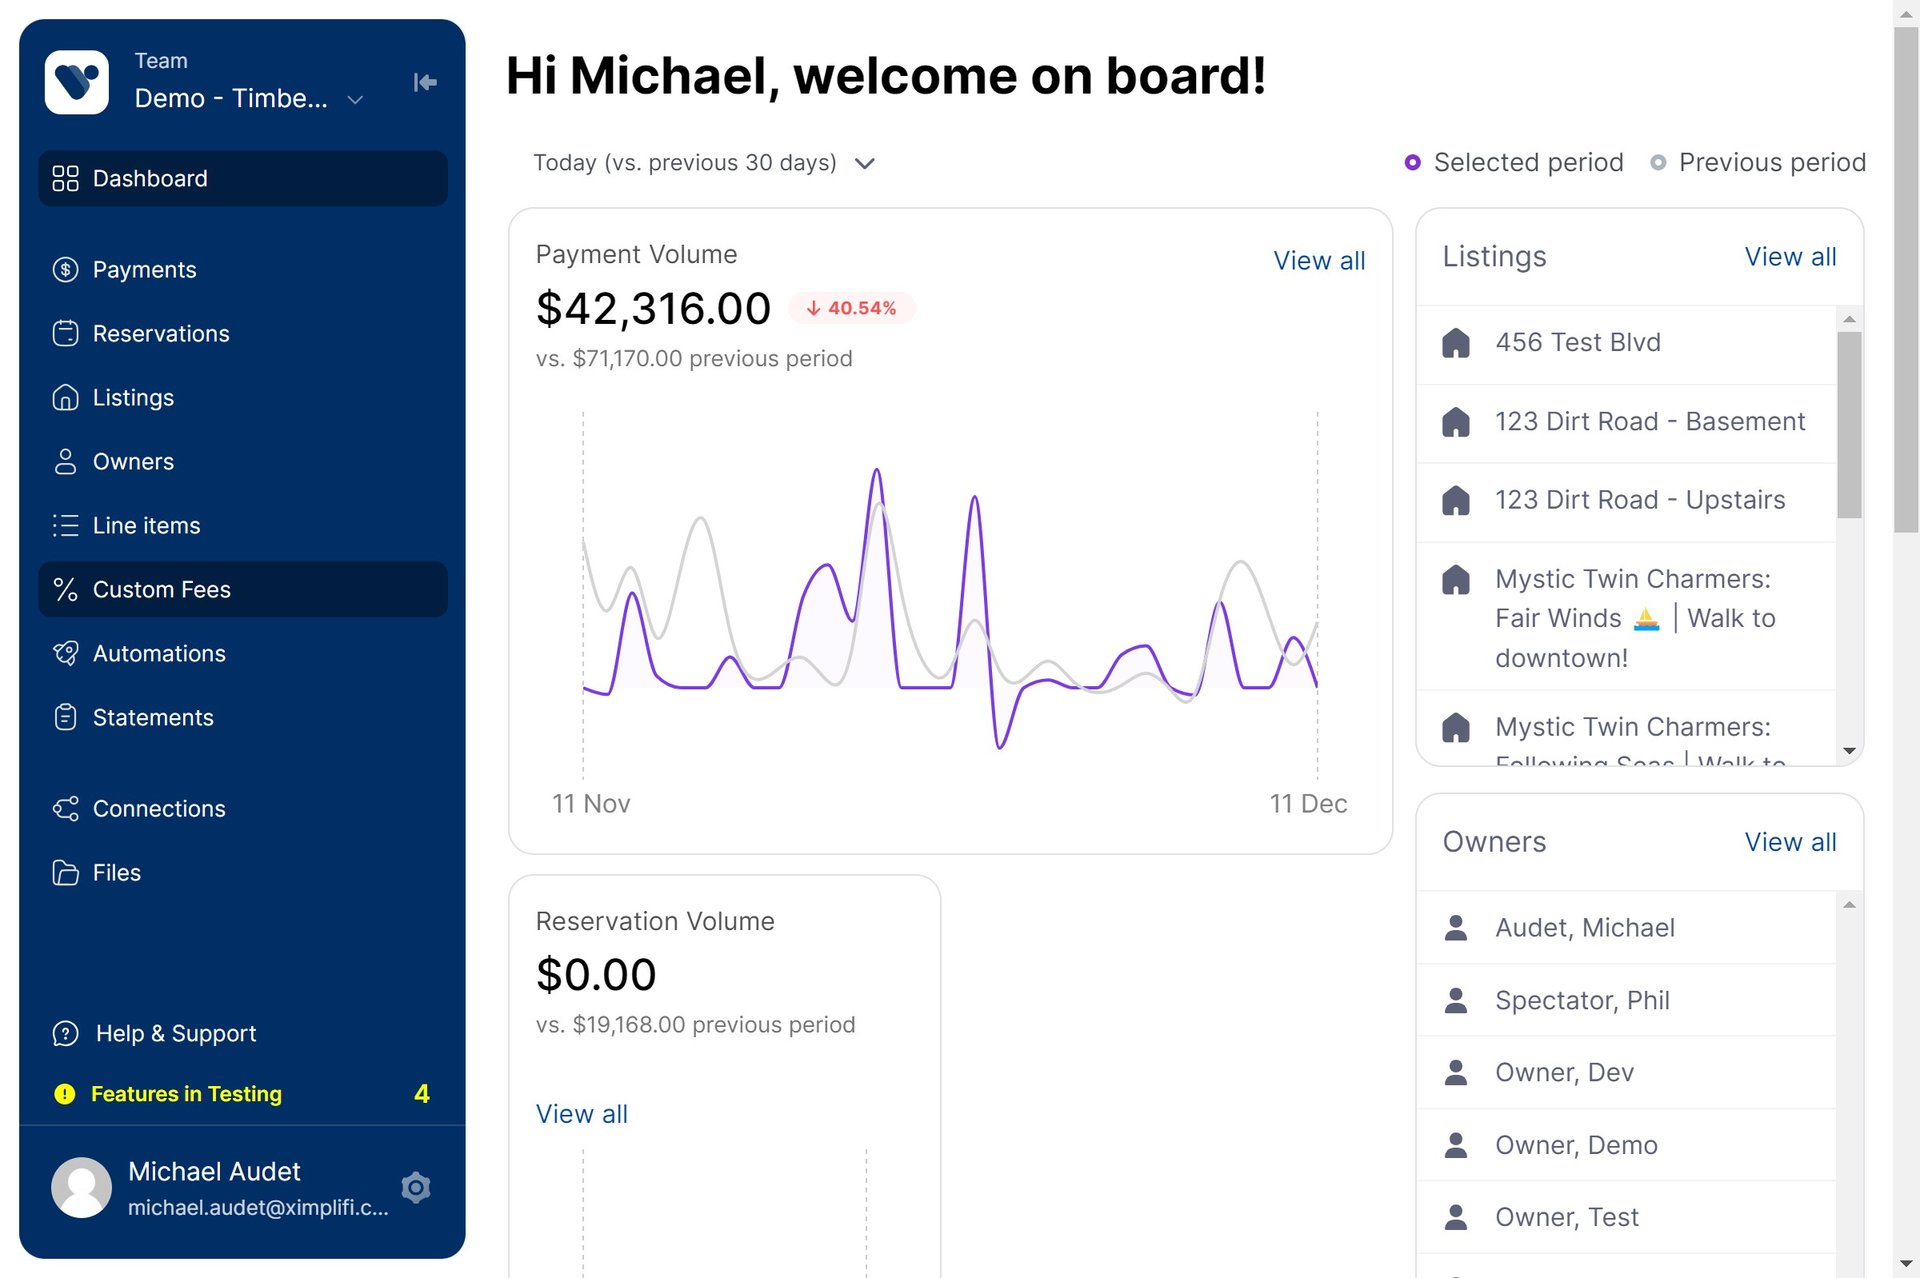
Task: Click the house icon beside 456 Test Blvd
Action: (x=1456, y=343)
